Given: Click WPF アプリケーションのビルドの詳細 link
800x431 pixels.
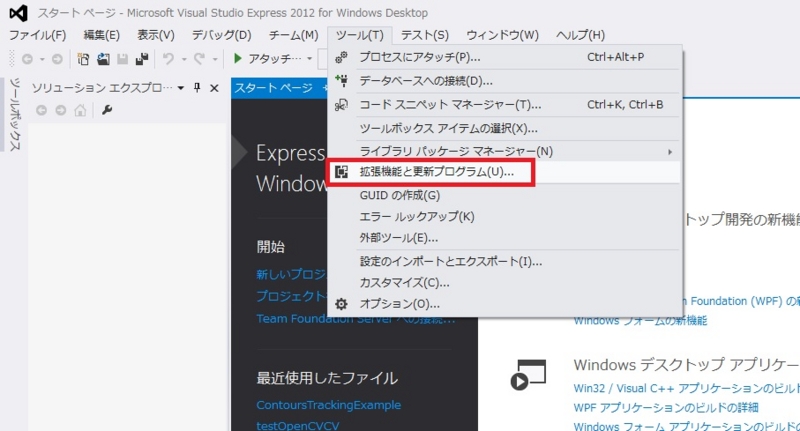Looking at the screenshot, I should [666, 408].
